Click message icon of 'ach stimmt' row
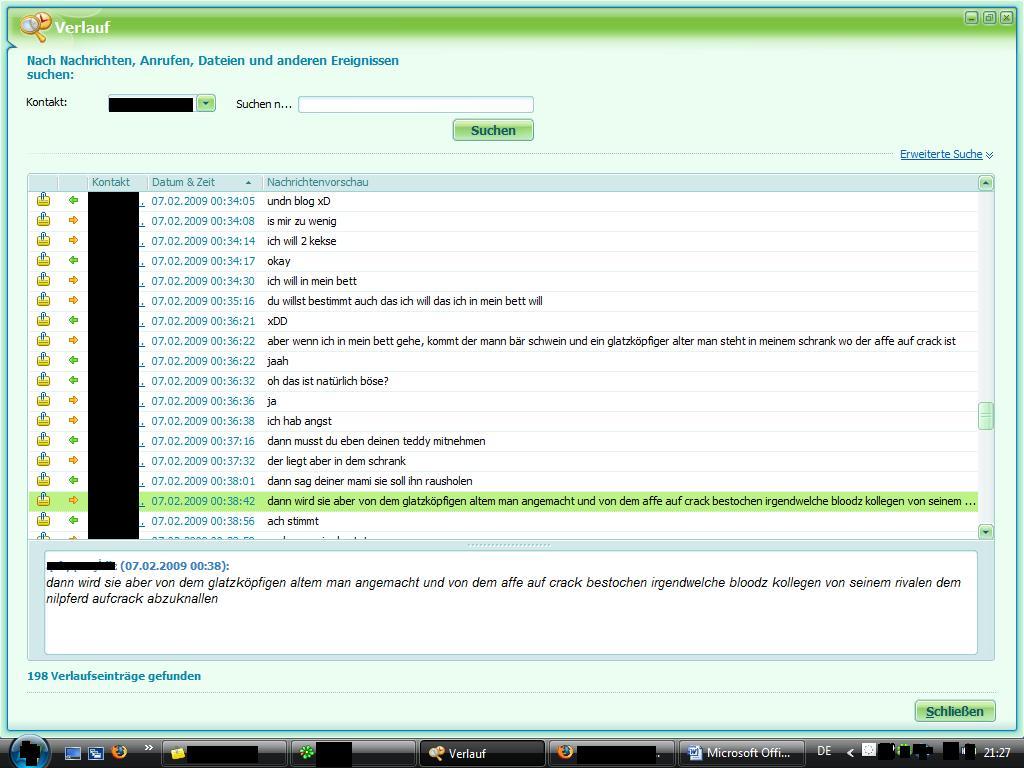Screen dimensions: 1024x768 43,521
